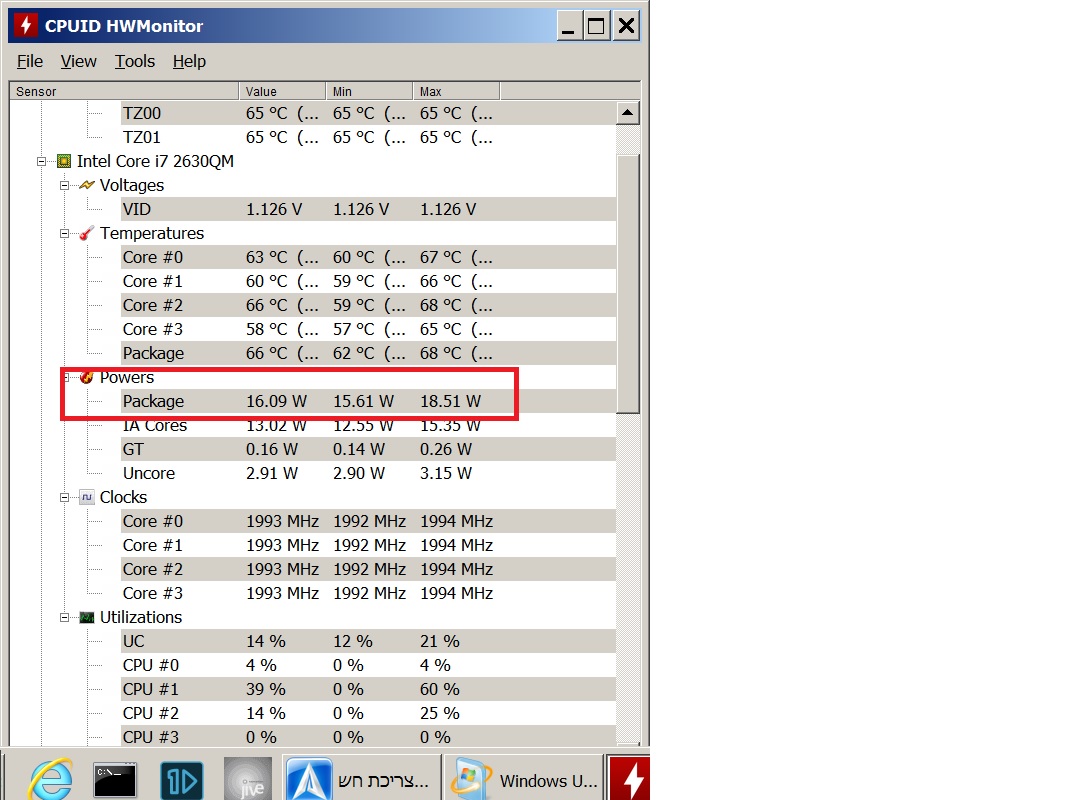Click the scrollbar up arrow
Viewport: 1076px width, 800px height.
click(x=628, y=113)
